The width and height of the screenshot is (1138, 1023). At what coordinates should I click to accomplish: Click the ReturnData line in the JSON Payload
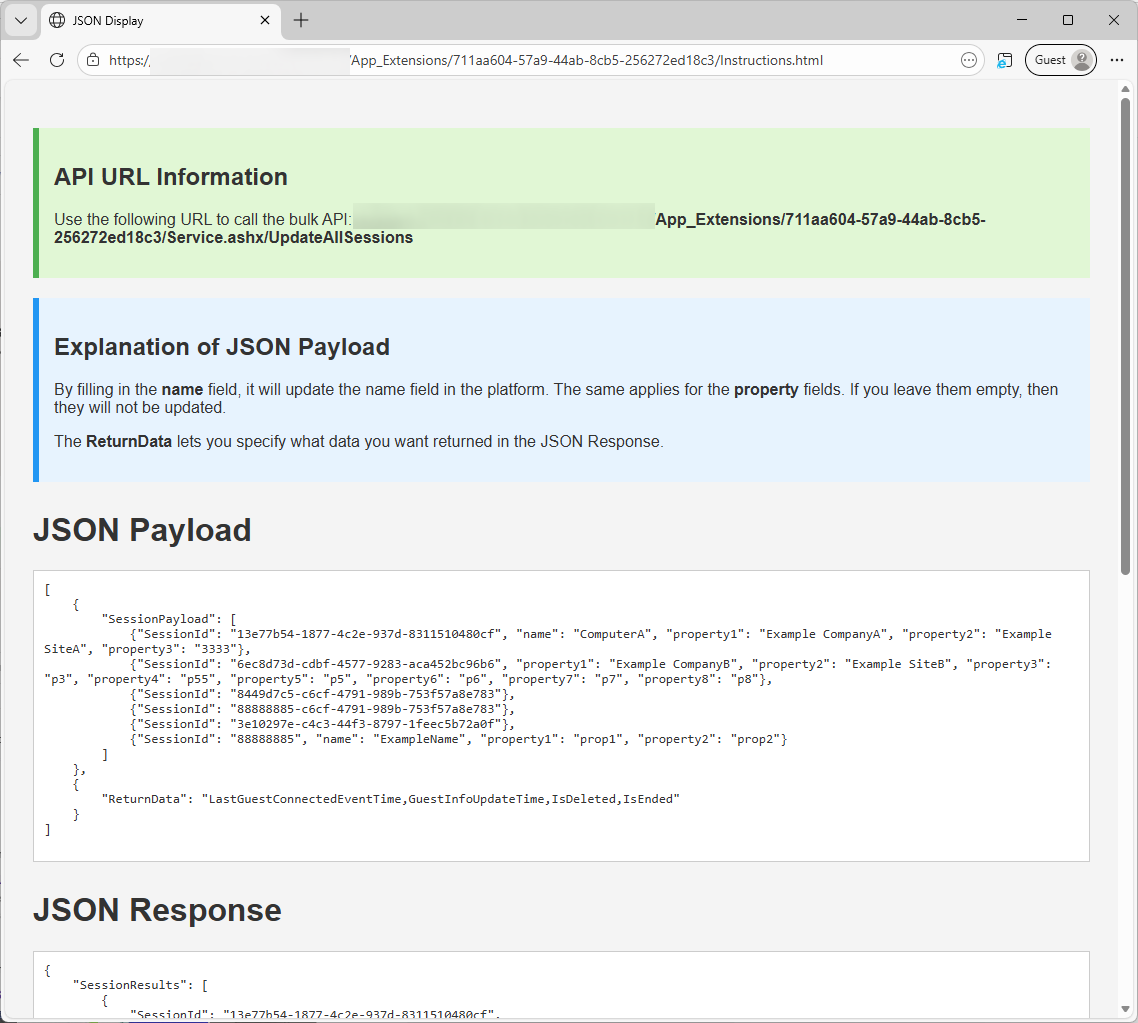(390, 798)
